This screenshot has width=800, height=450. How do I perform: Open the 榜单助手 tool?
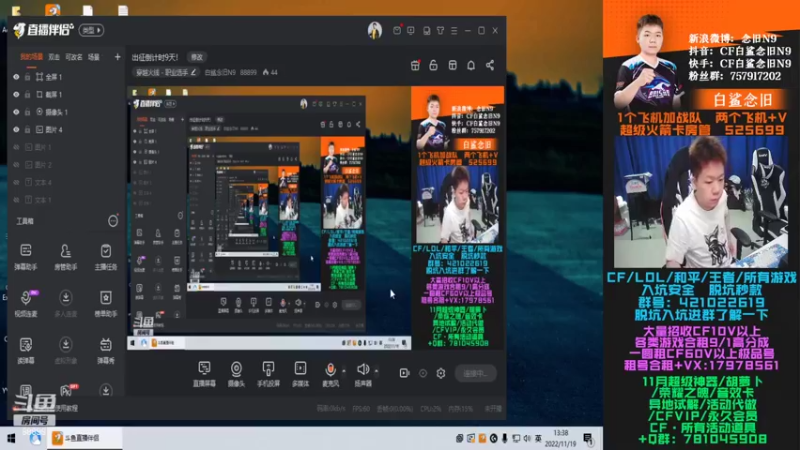pos(106,303)
